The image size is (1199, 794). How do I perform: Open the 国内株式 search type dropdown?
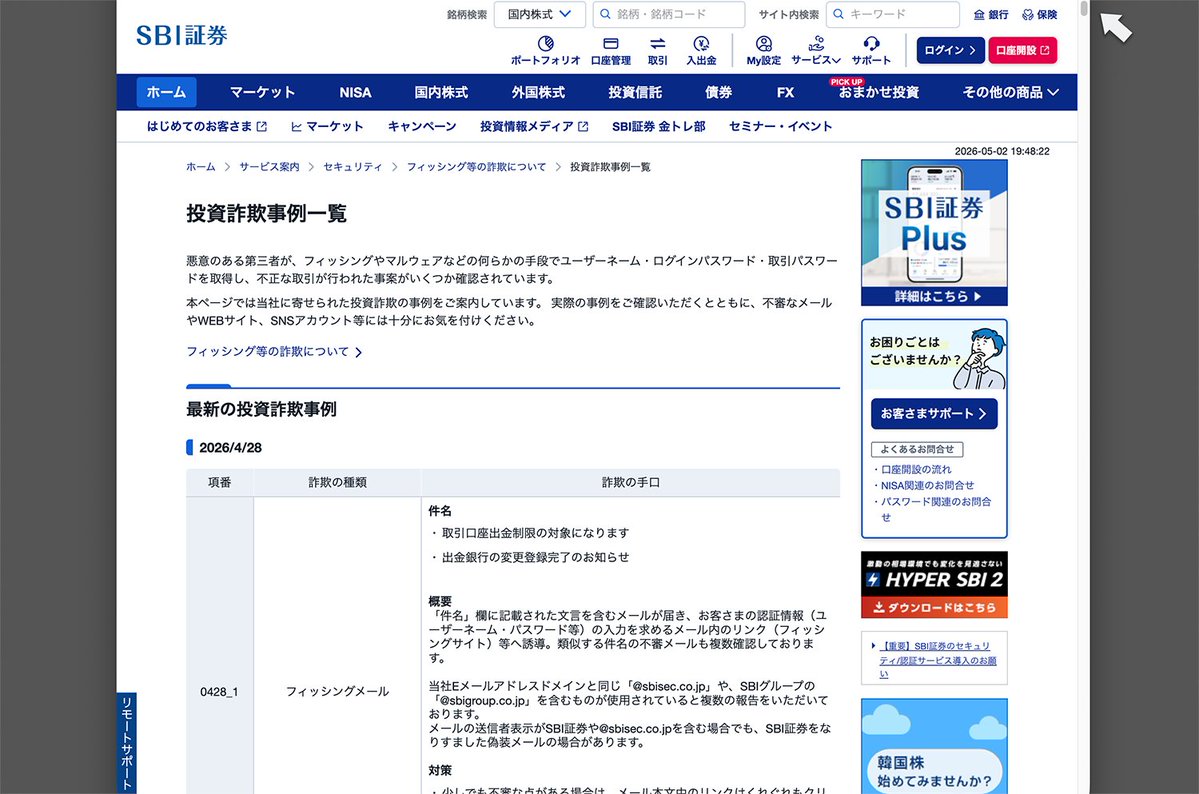[540, 15]
